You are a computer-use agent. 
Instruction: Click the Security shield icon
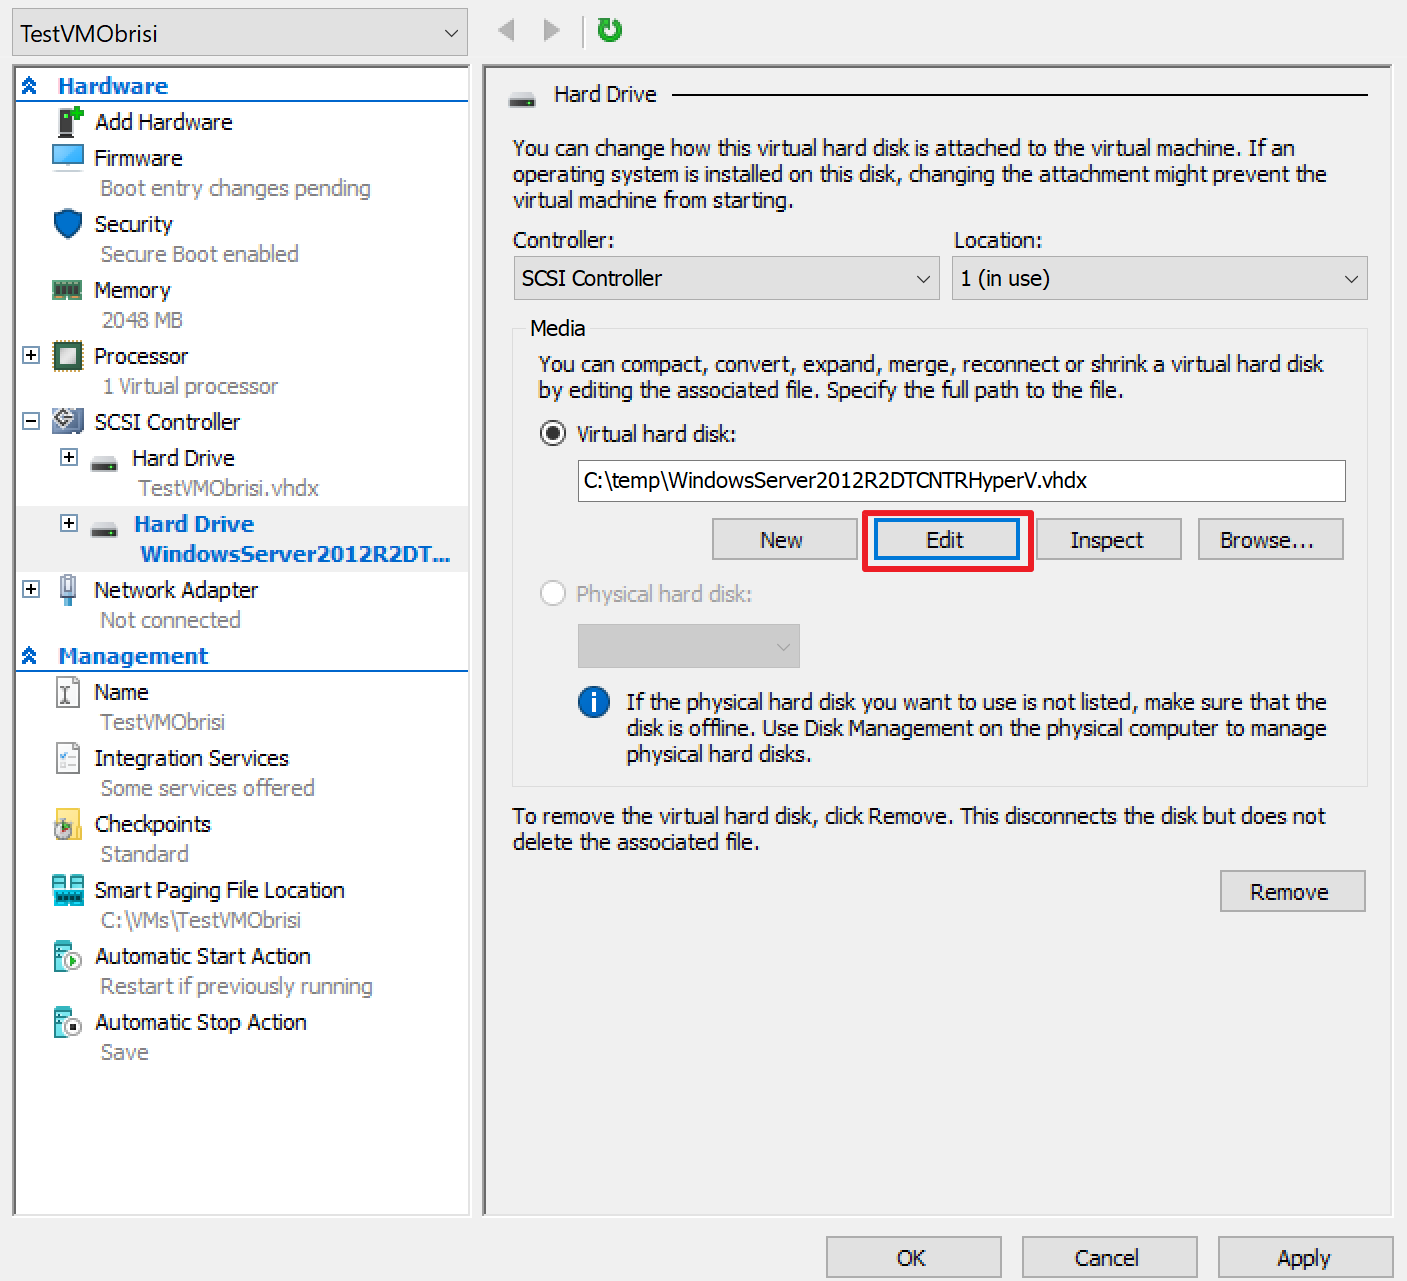coord(67,224)
